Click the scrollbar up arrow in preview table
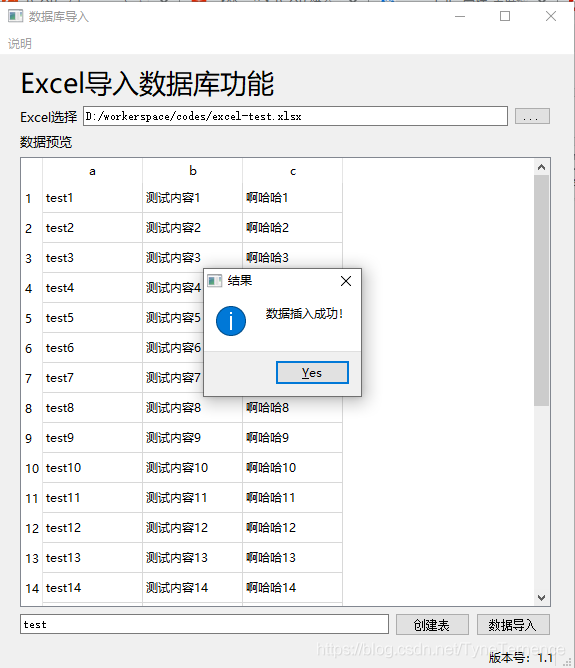The image size is (575, 668). (x=541, y=167)
